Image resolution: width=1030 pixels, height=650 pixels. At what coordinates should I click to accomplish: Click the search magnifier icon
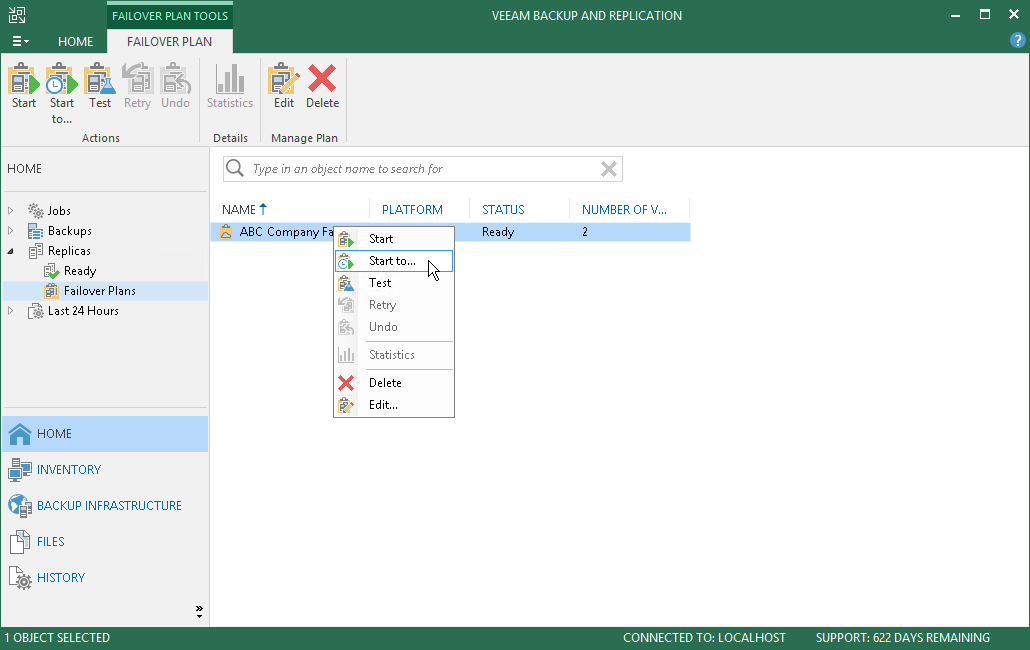coord(235,169)
